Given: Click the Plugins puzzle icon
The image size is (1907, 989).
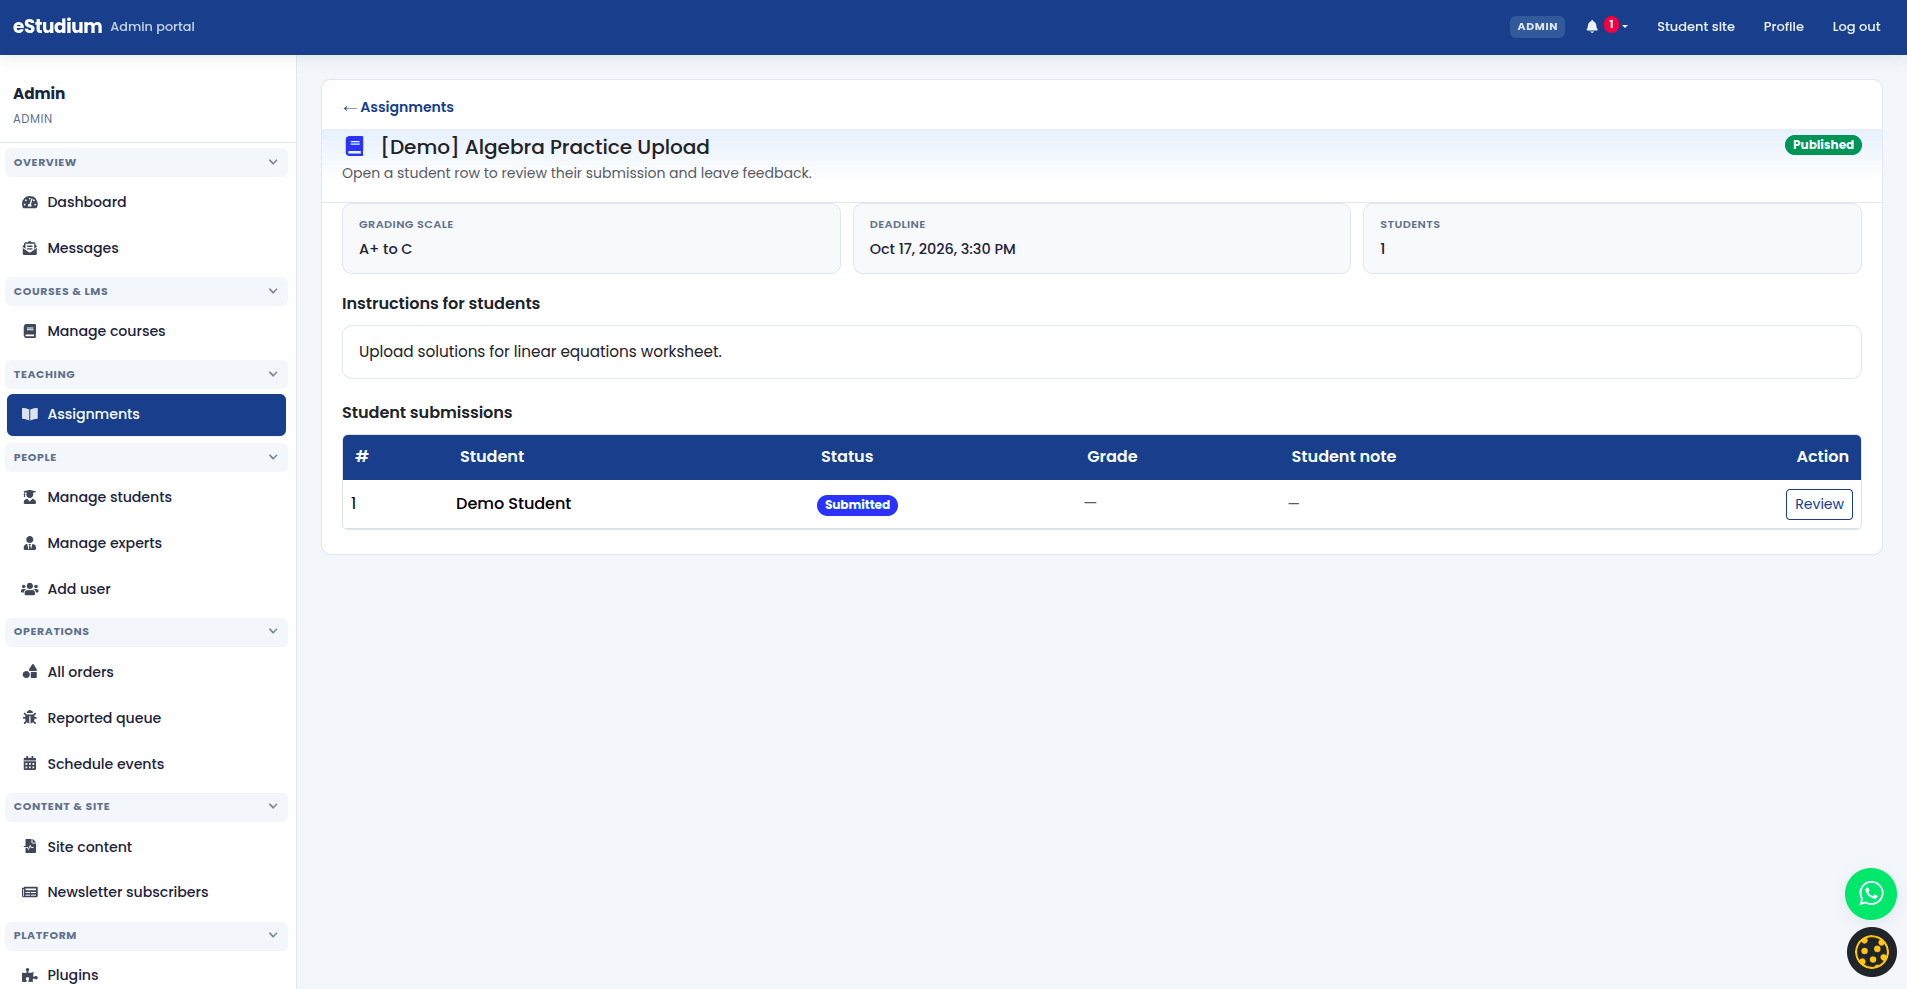Looking at the screenshot, I should coord(30,975).
